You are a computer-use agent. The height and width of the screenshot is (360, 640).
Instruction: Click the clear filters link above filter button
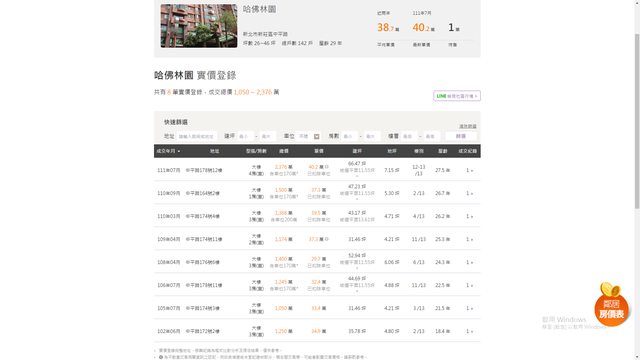point(468,127)
